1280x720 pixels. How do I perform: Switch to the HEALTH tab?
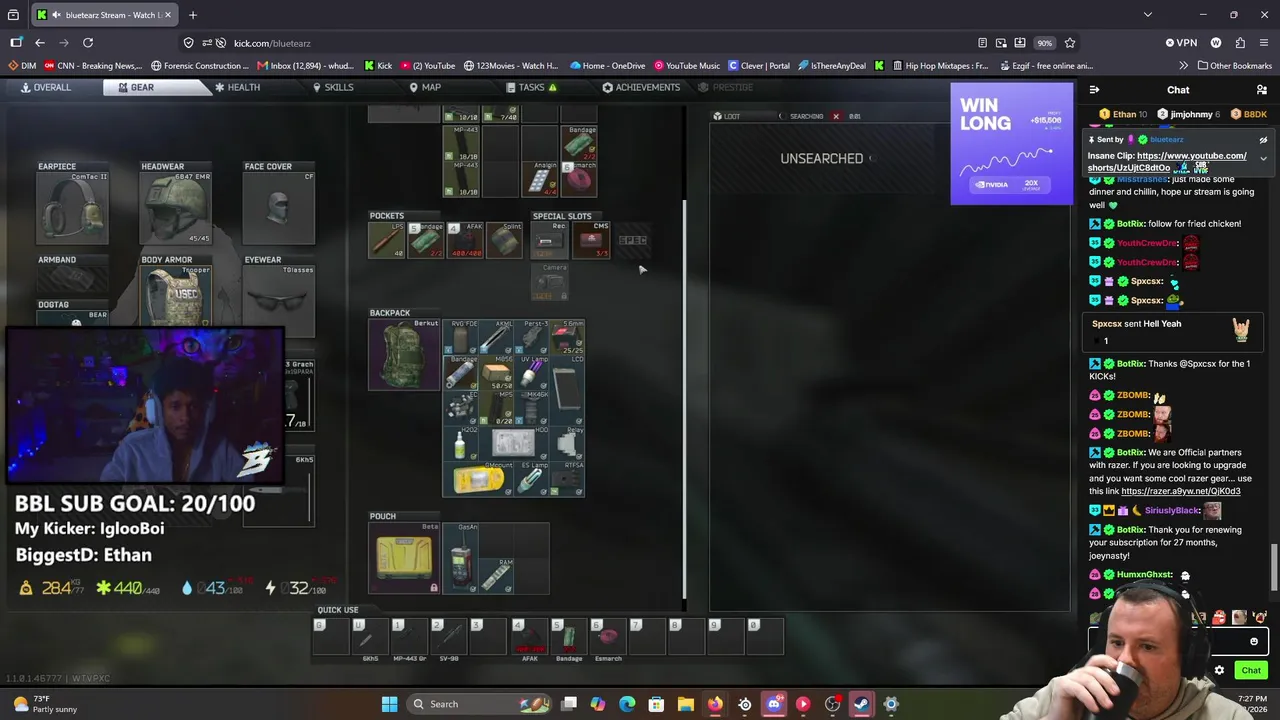point(237,87)
